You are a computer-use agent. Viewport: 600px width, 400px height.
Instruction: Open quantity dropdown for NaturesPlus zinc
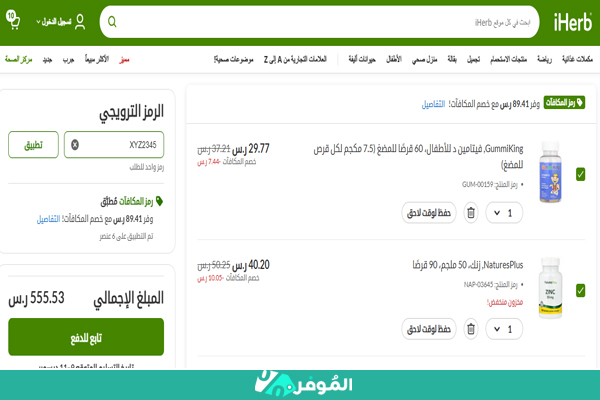[x=504, y=329]
